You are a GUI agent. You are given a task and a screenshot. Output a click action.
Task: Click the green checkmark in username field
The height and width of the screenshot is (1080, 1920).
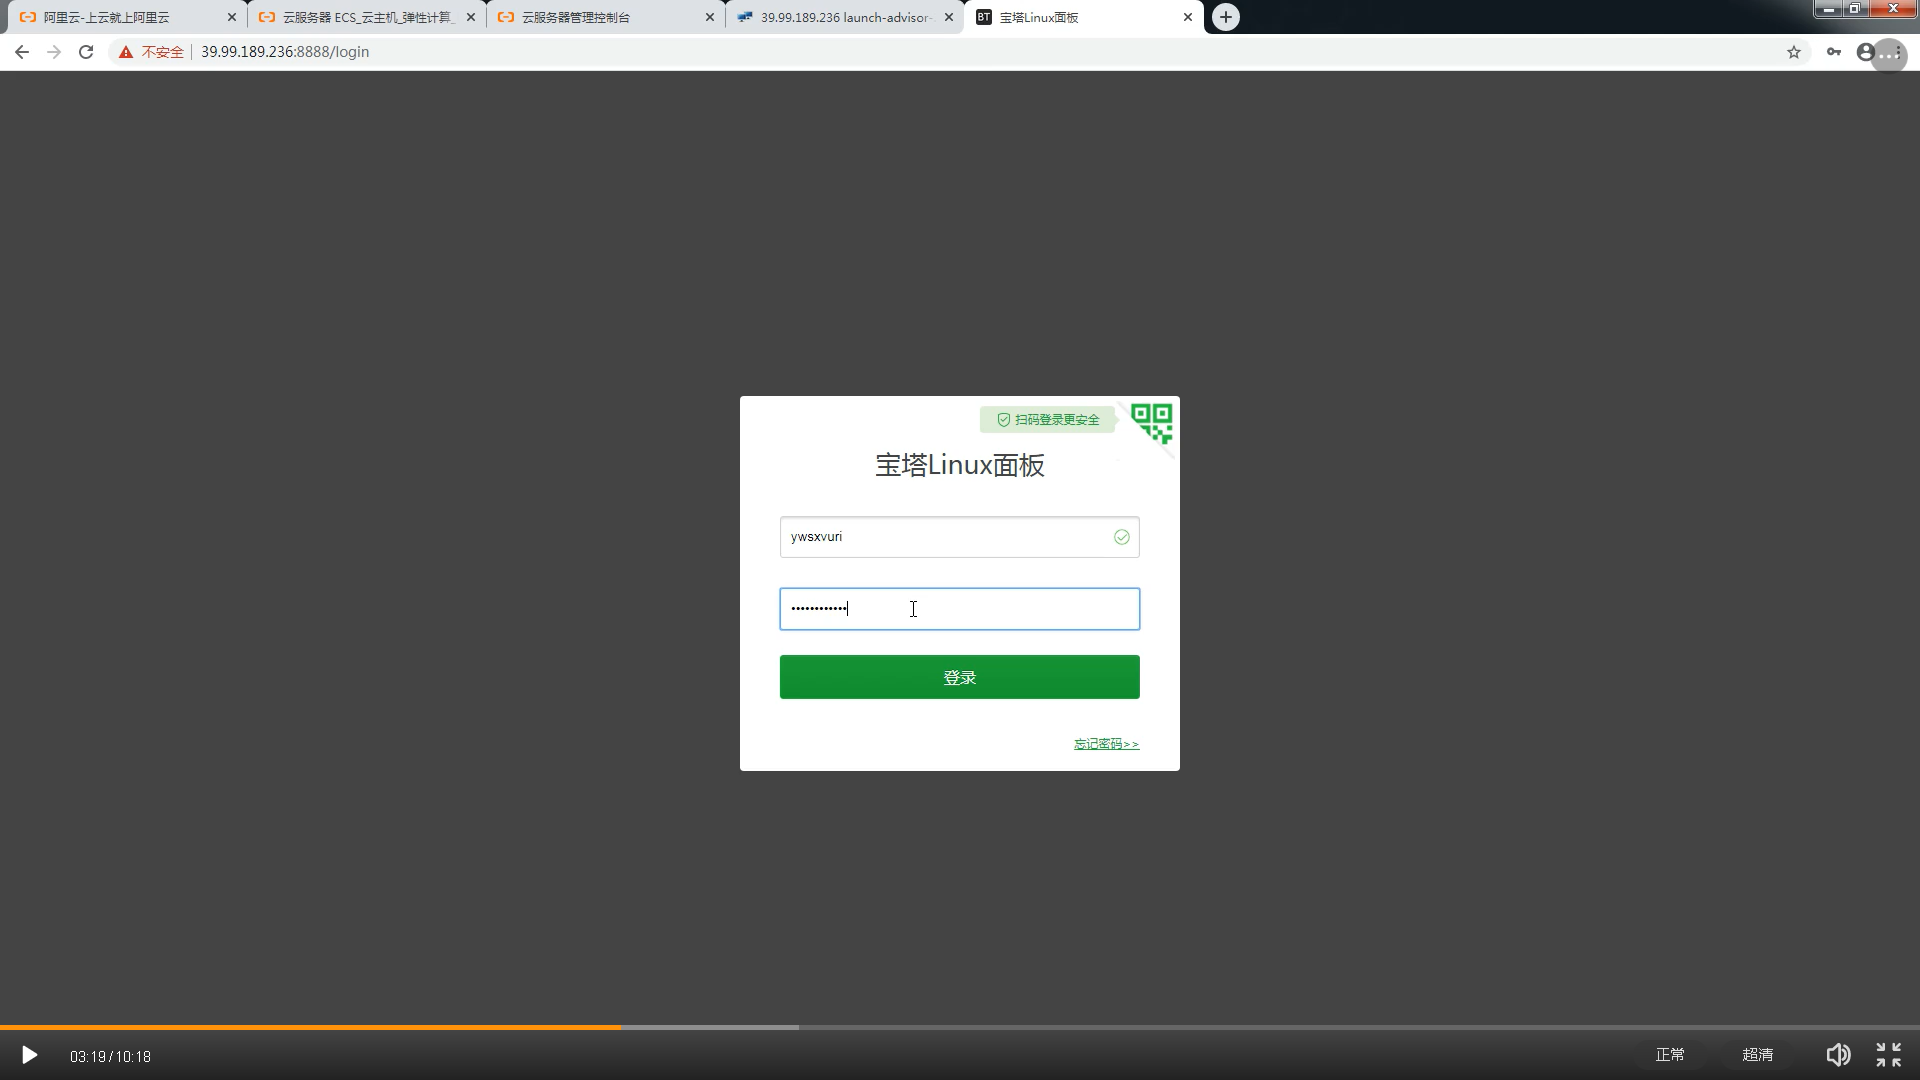tap(1122, 538)
